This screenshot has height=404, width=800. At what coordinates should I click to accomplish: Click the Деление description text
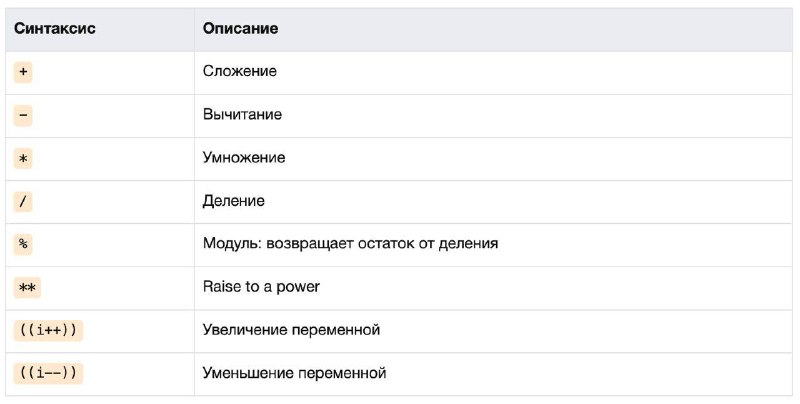pos(234,200)
